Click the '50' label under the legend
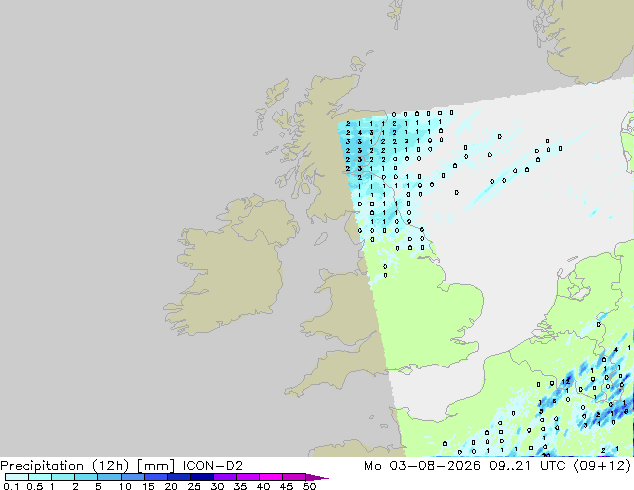Image resolution: width=634 pixels, height=490 pixels. point(309,486)
